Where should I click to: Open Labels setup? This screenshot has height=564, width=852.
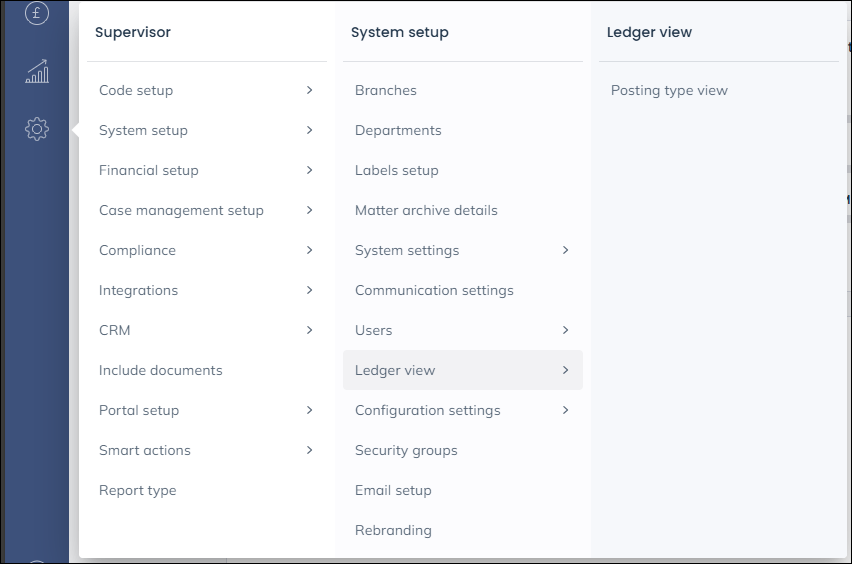397,170
